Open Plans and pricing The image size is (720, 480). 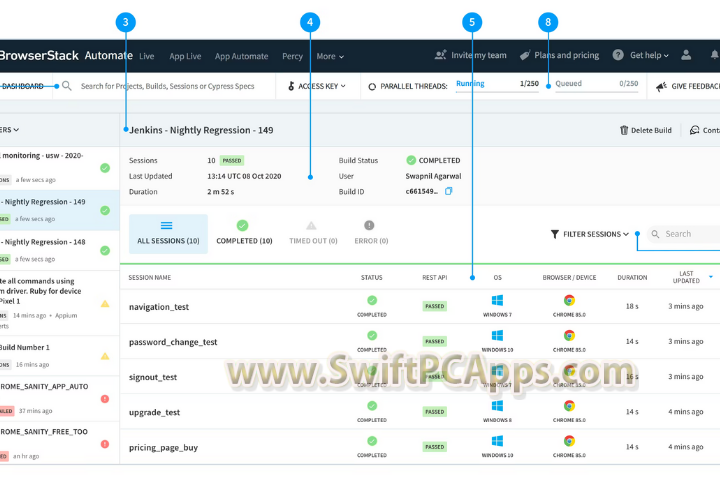[559, 55]
